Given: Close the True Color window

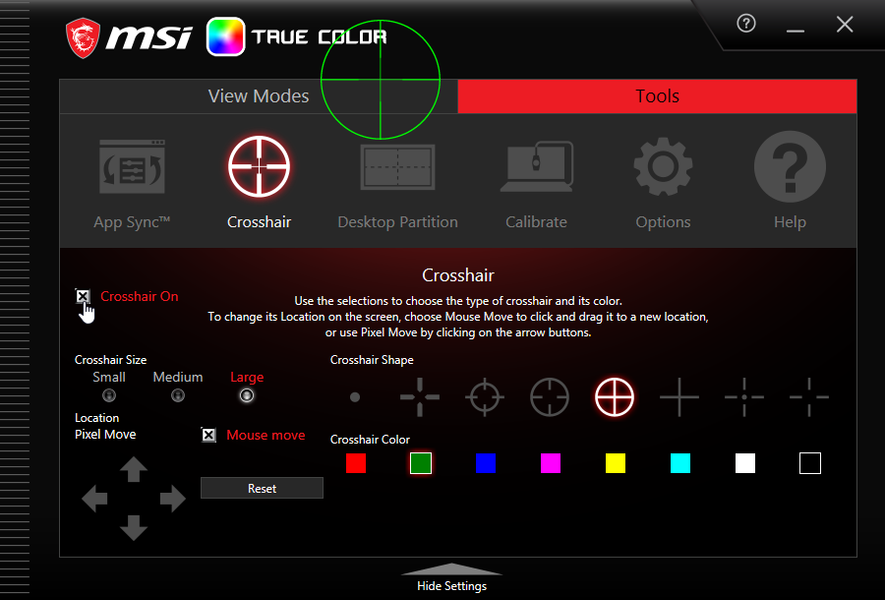Looking at the screenshot, I should [845, 24].
